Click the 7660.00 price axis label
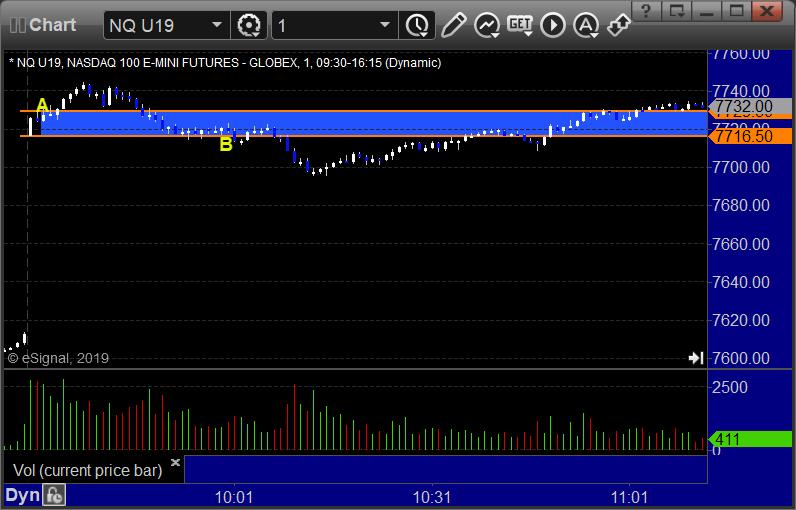This screenshot has width=796, height=510. point(741,244)
